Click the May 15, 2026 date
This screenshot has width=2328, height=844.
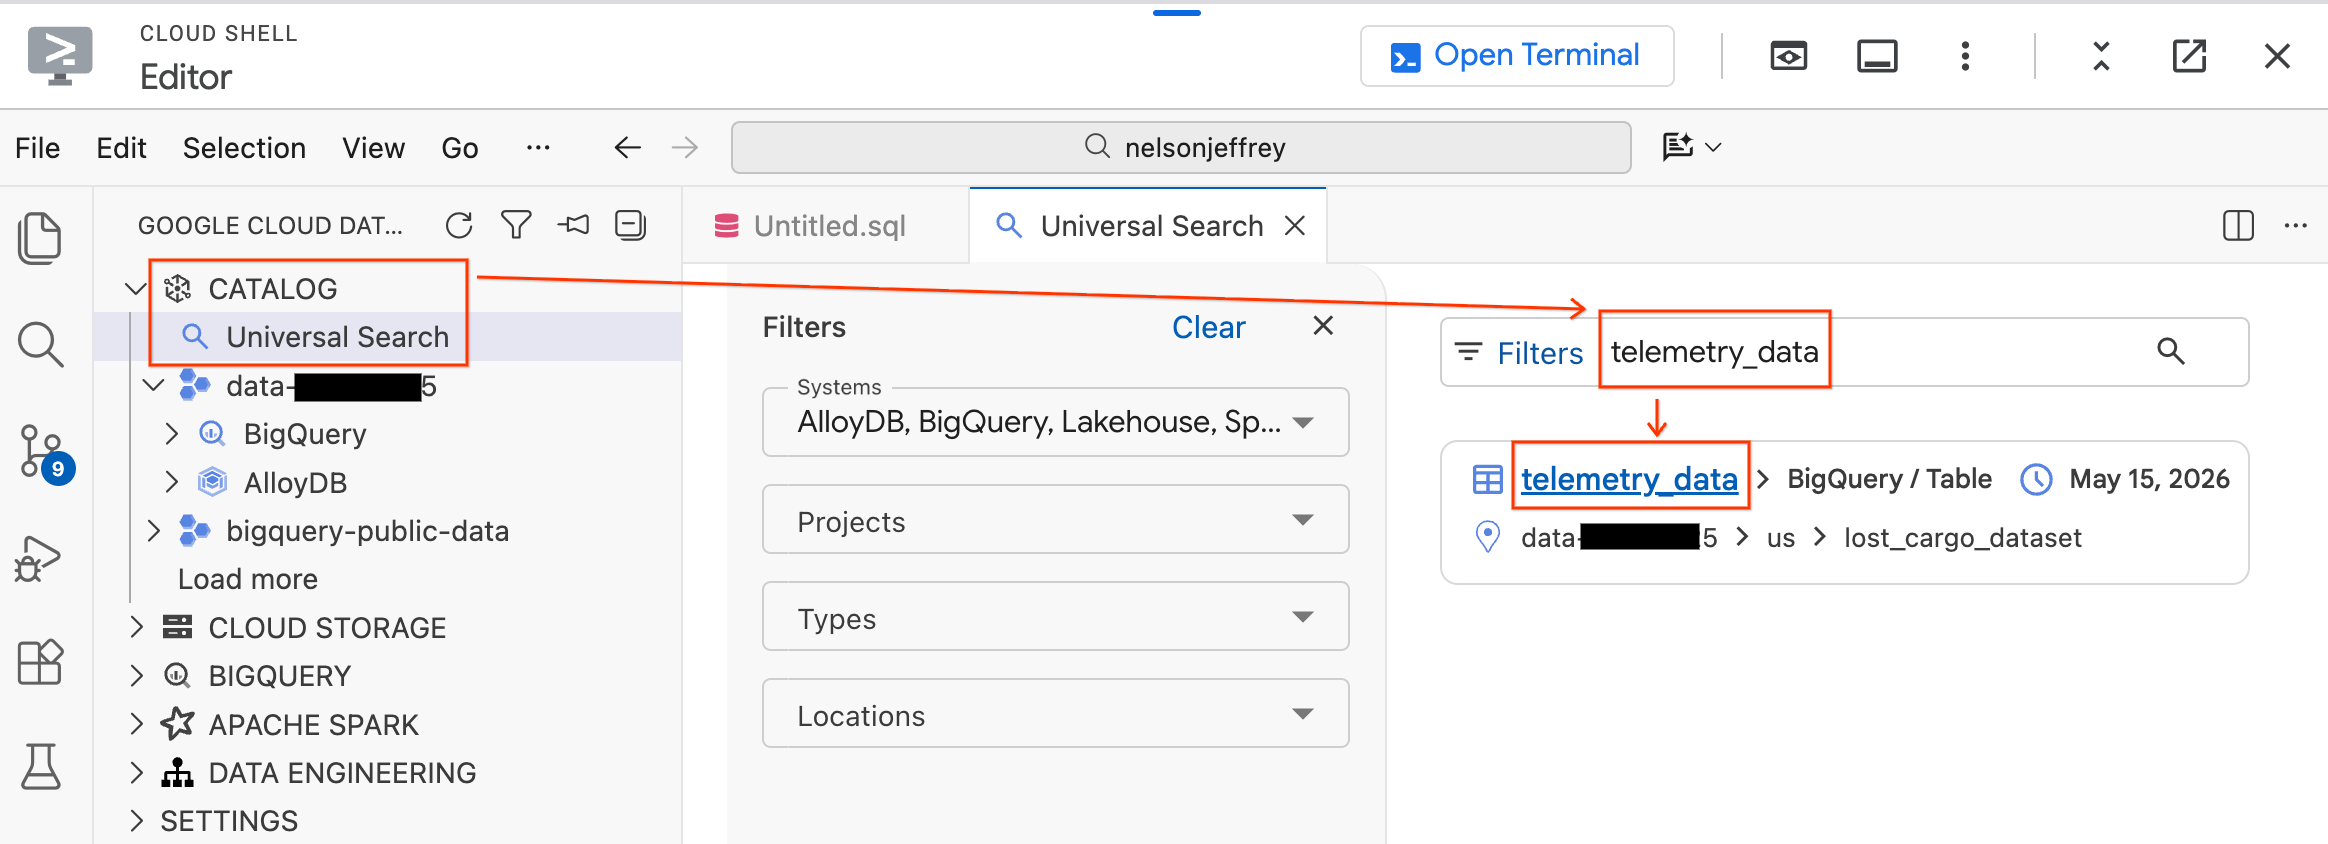click(2149, 479)
